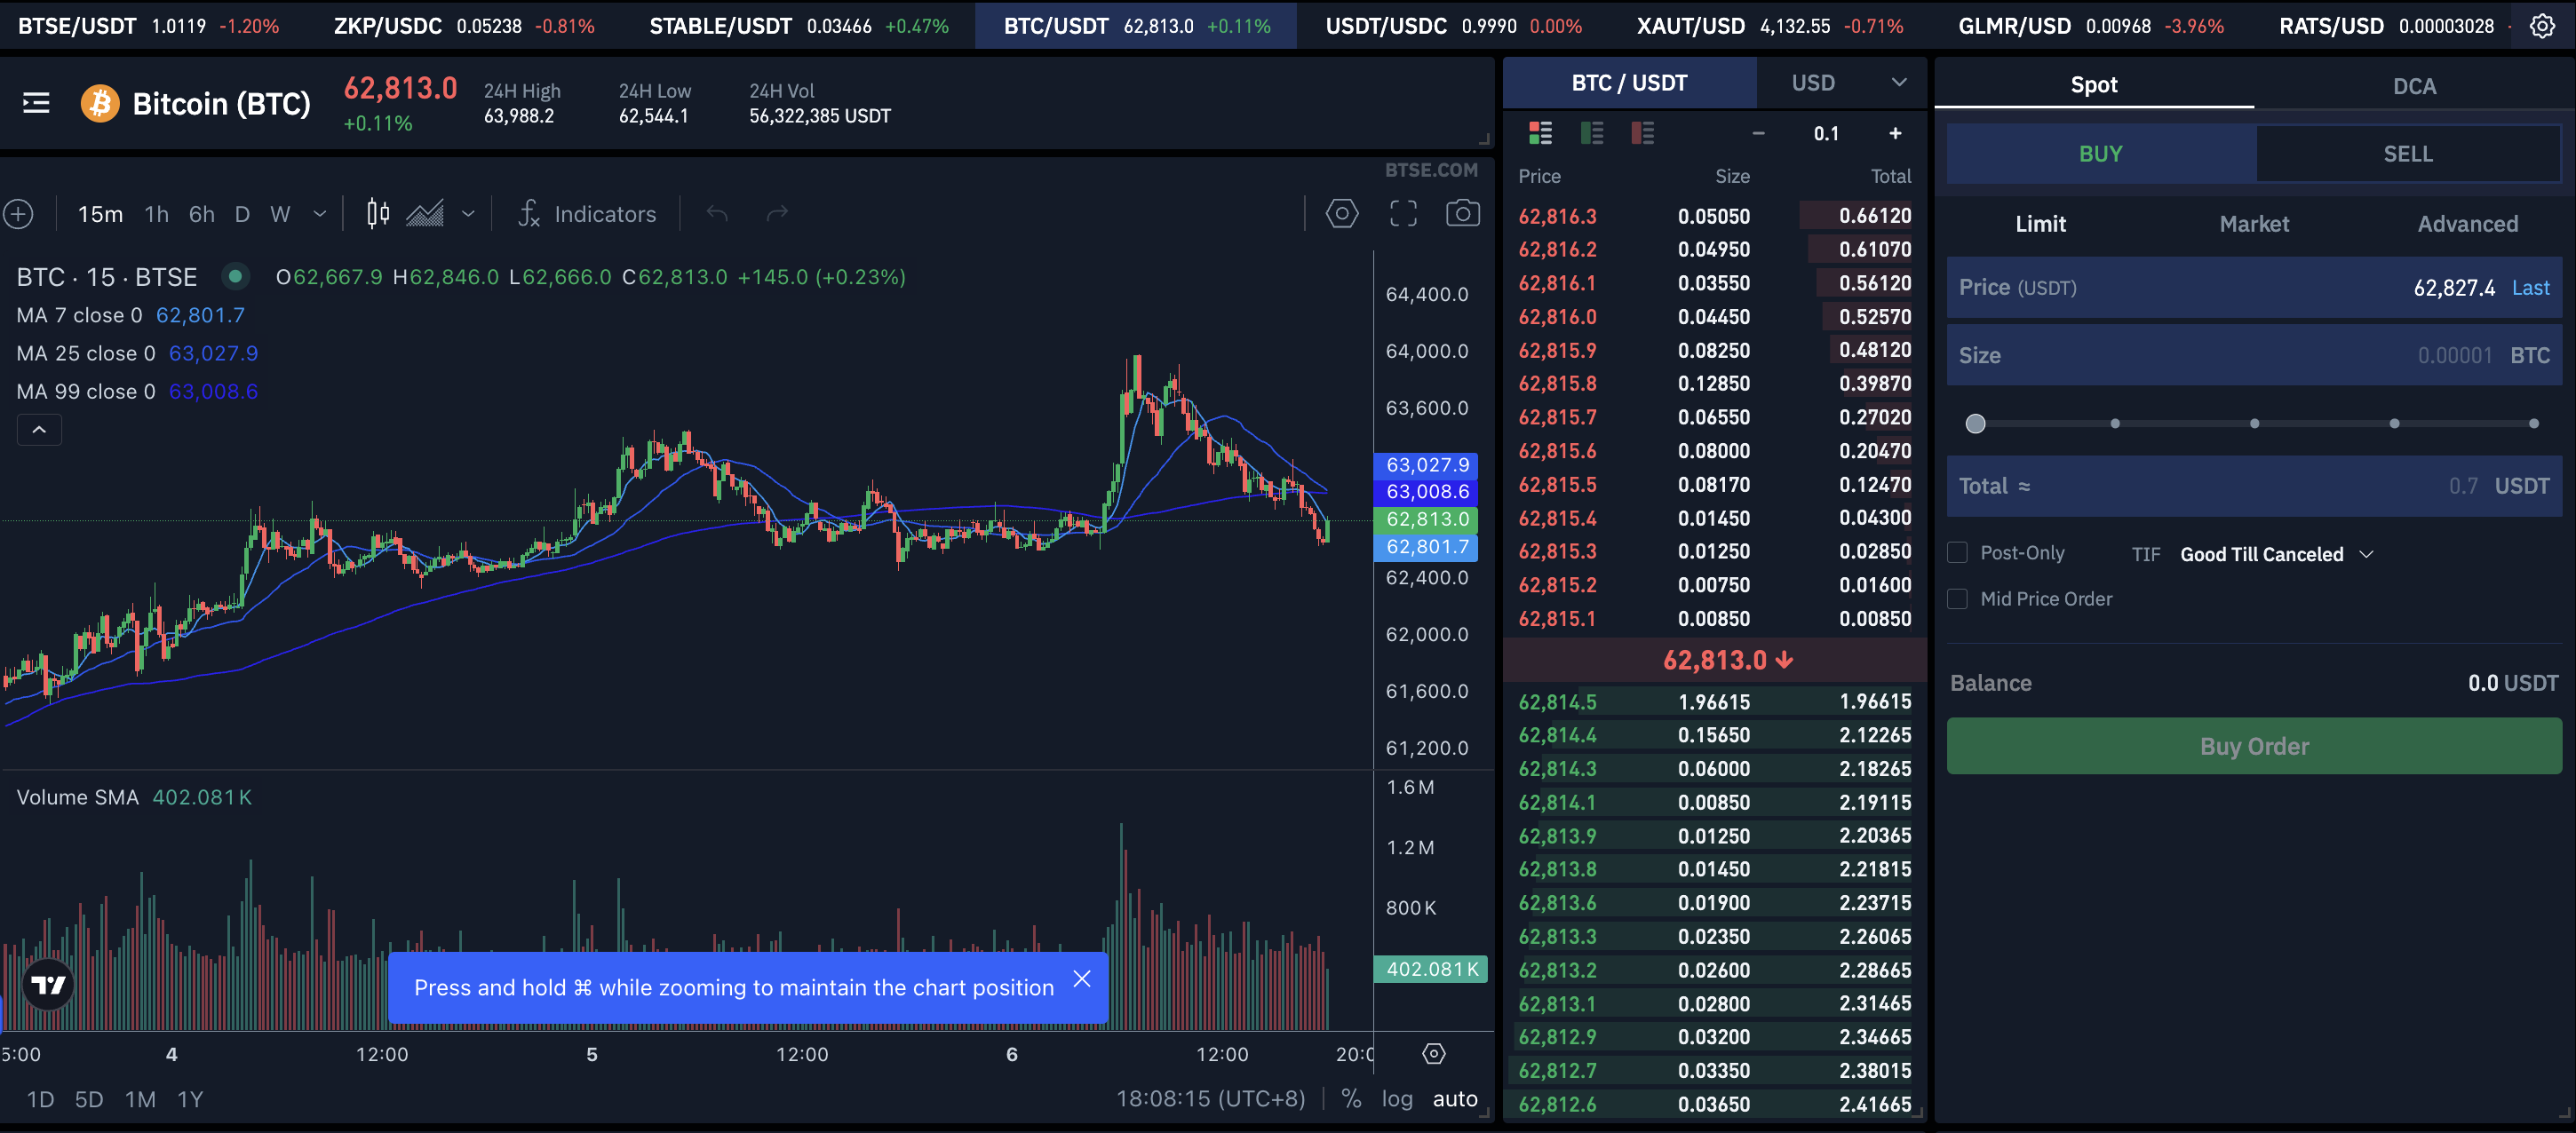Choose Limit order type

tap(2040, 224)
